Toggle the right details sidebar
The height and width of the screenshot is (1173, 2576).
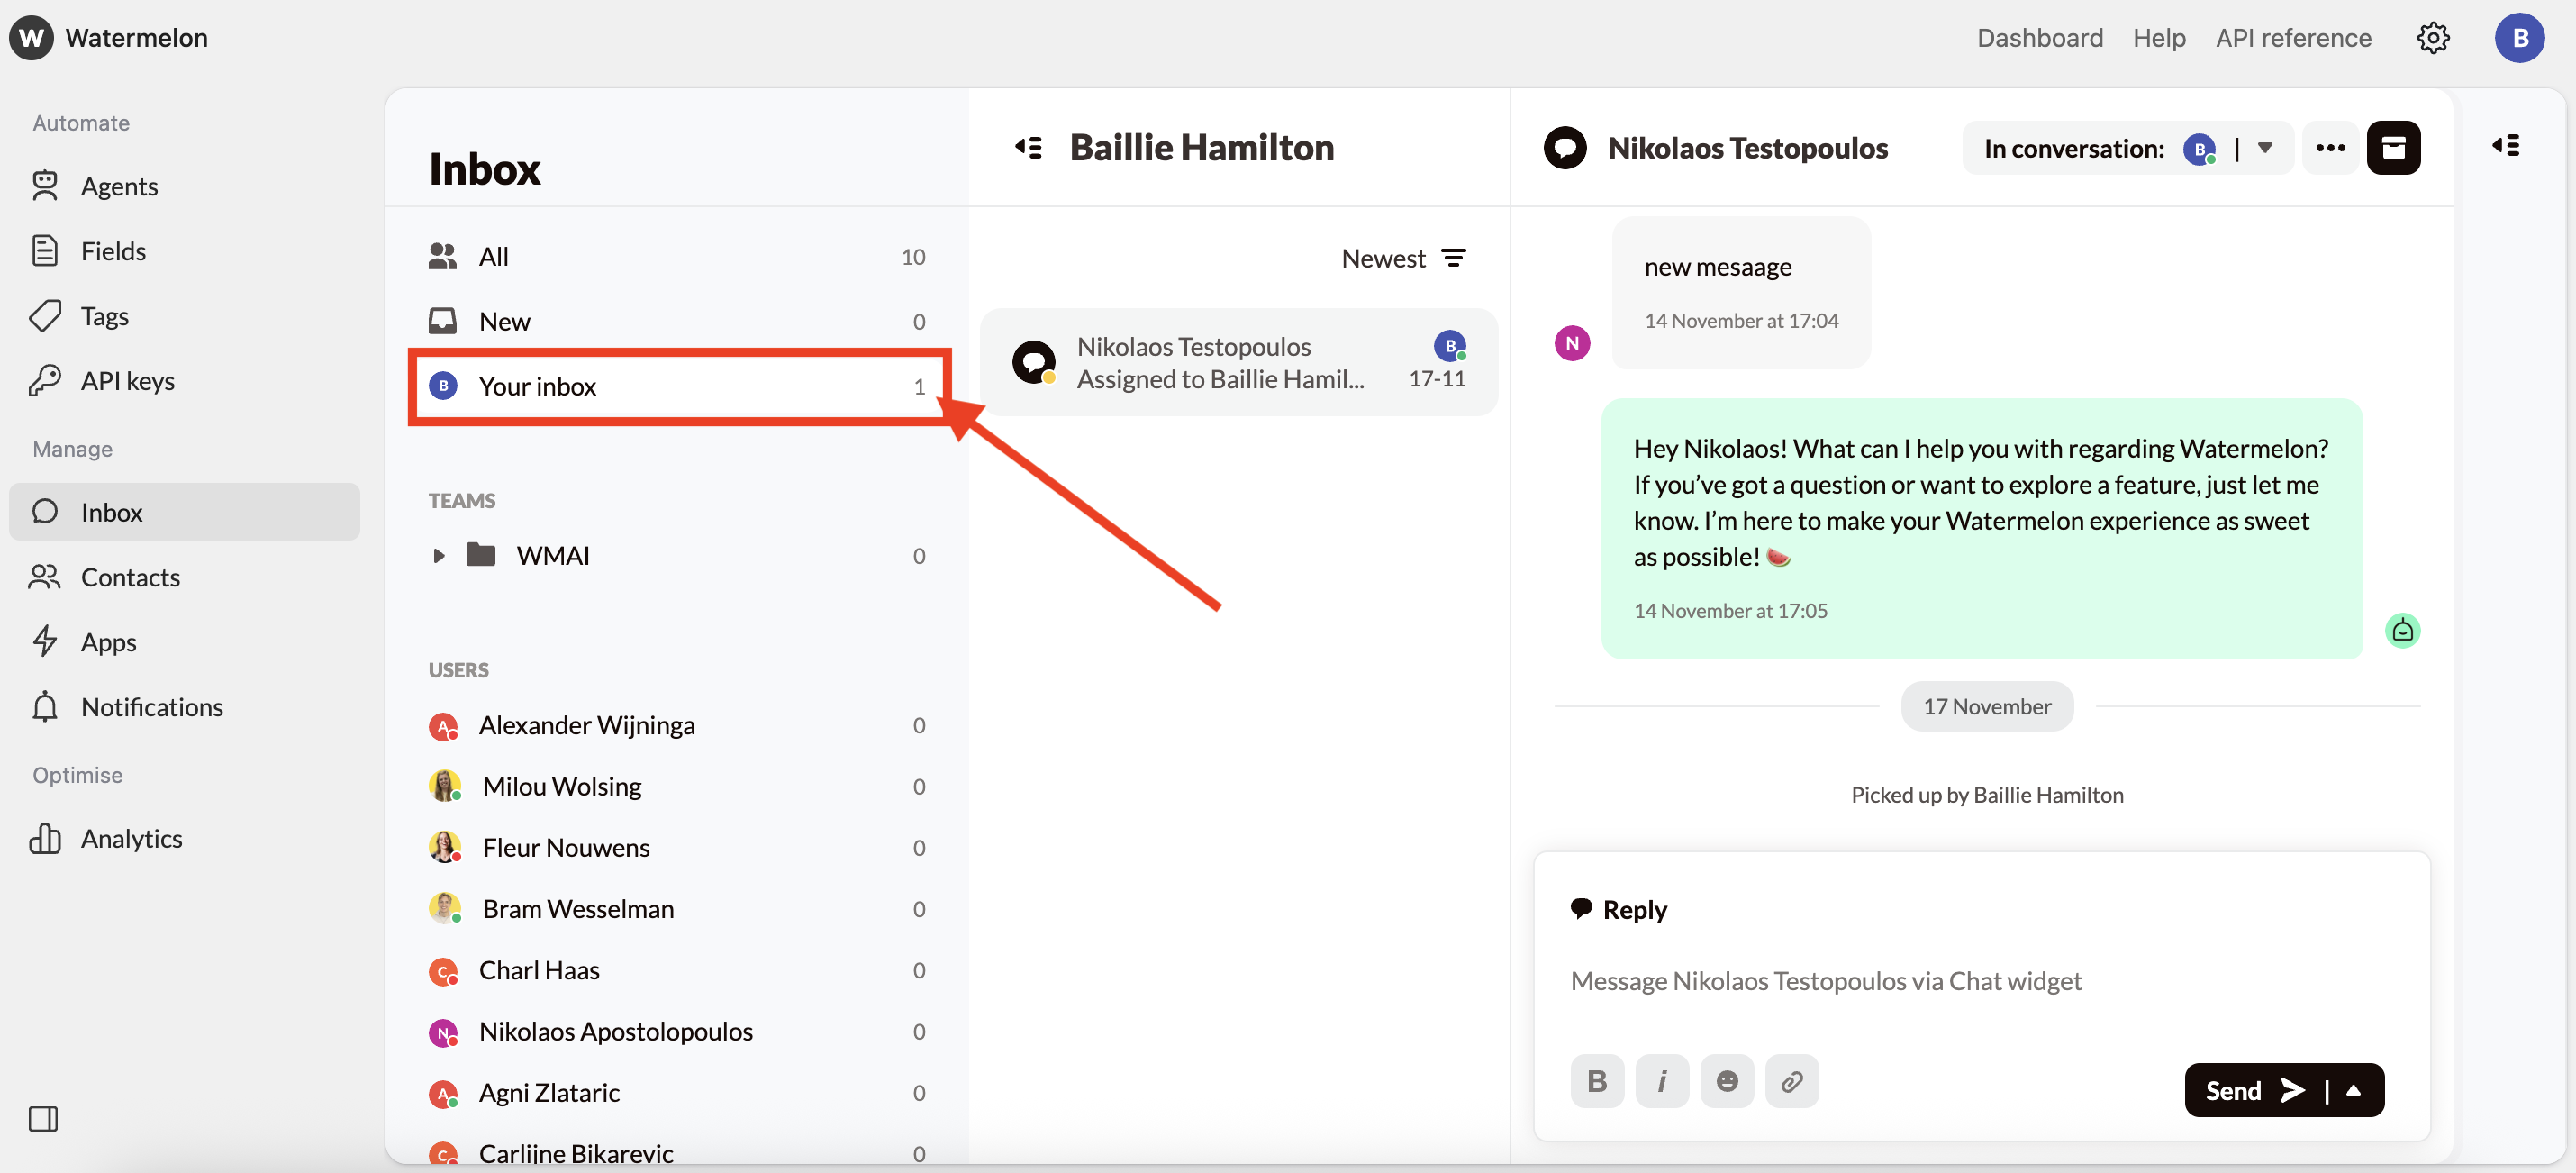point(2505,146)
